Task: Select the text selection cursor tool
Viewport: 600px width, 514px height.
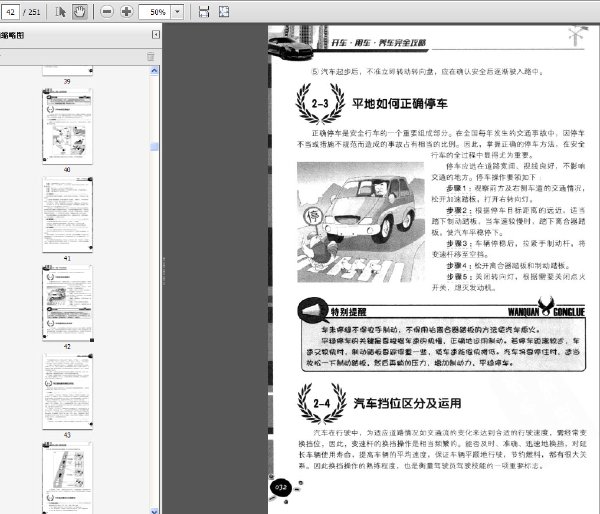Action: tap(60, 12)
